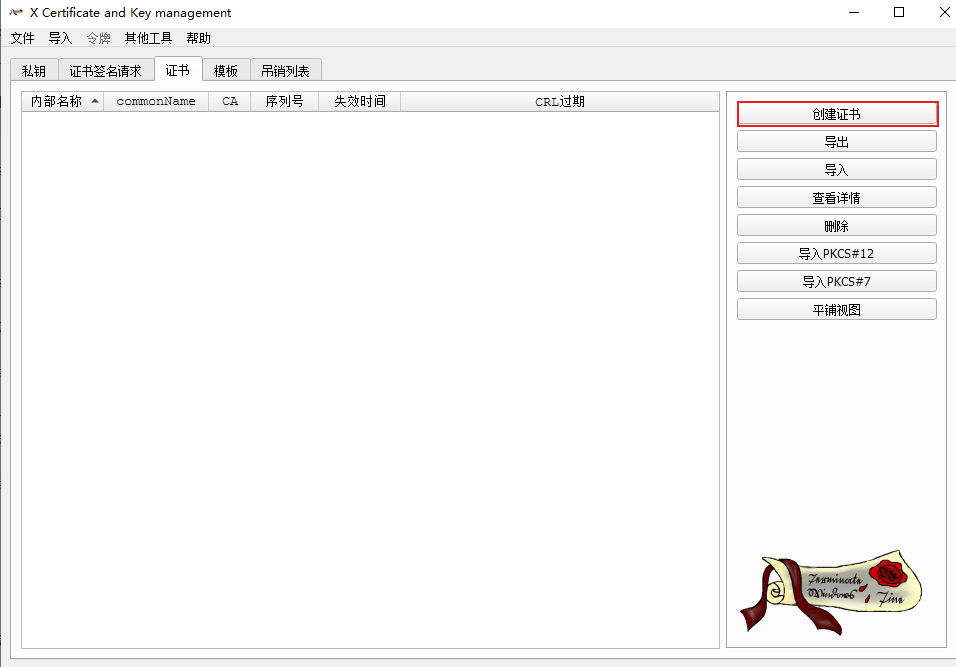Click the commonName column header
Screen dimensions: 956x667
[x=155, y=100]
